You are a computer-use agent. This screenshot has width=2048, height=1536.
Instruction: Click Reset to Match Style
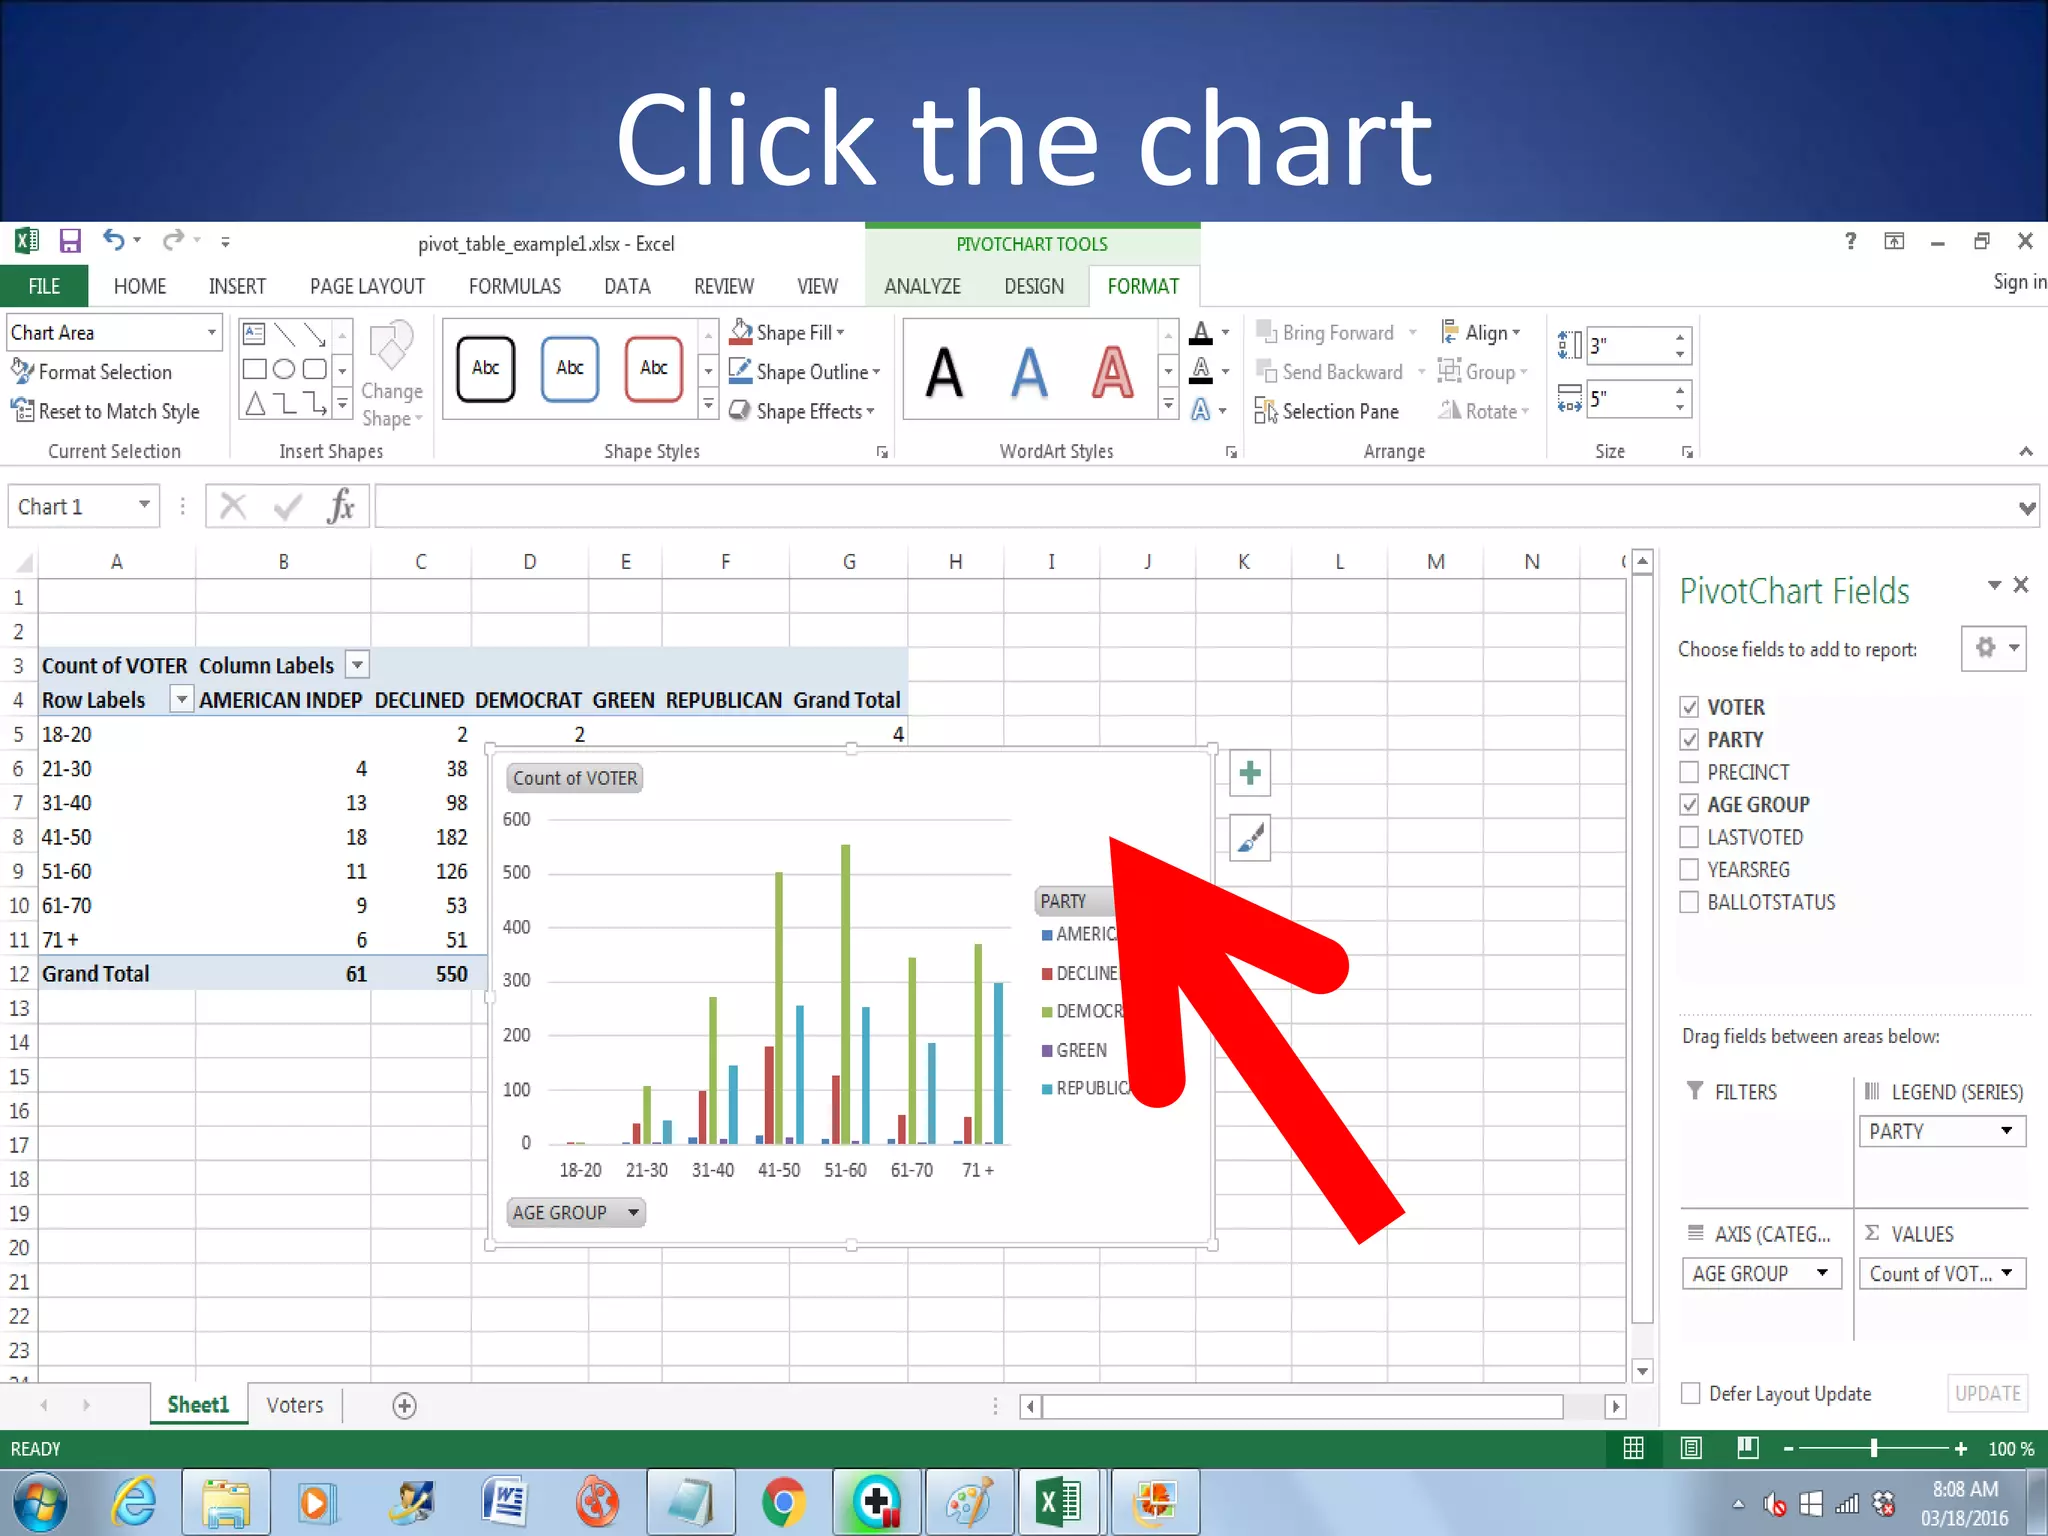[x=106, y=411]
